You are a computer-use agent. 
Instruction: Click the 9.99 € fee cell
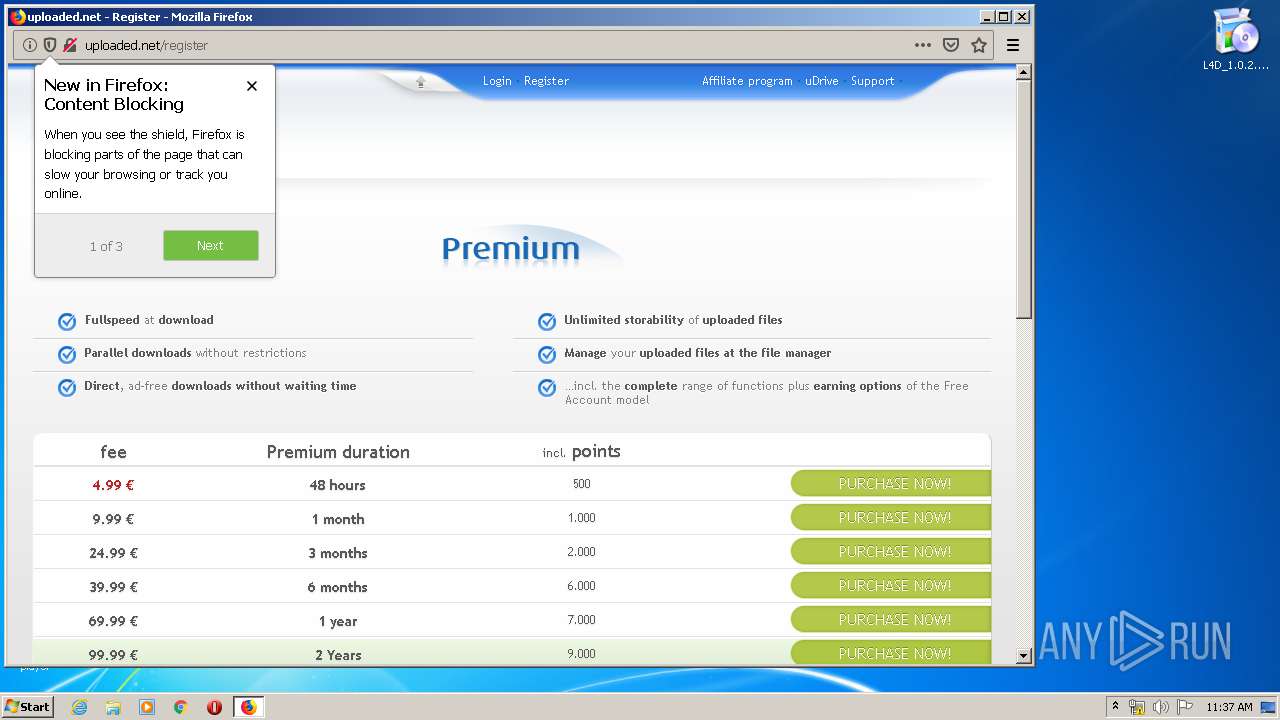(113, 519)
